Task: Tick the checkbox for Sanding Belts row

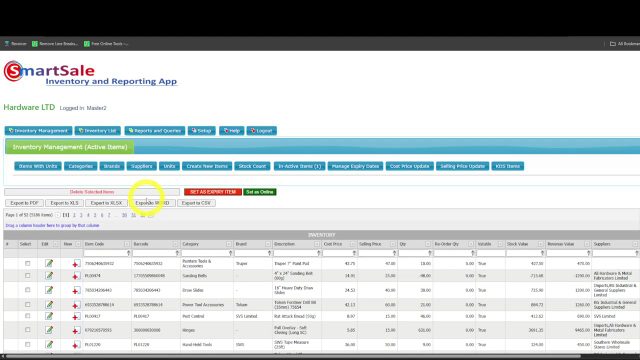Action: (x=27, y=276)
